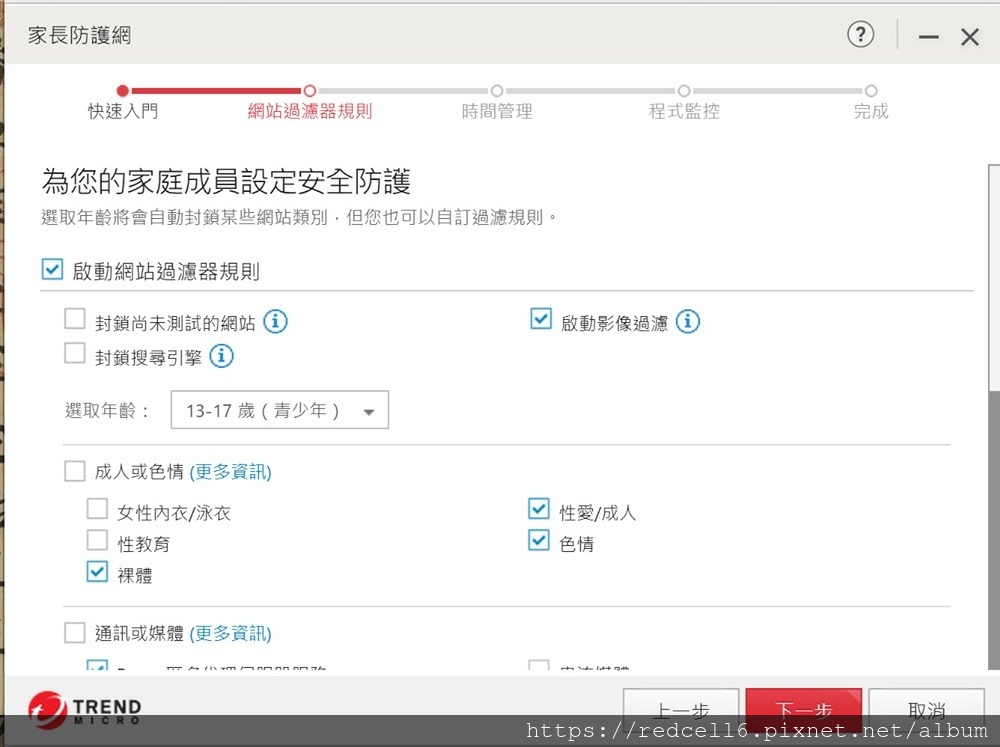Viewport: 1000px width, 747px height.
Task: Show info for 啟動影像過濾
Action: (688, 322)
